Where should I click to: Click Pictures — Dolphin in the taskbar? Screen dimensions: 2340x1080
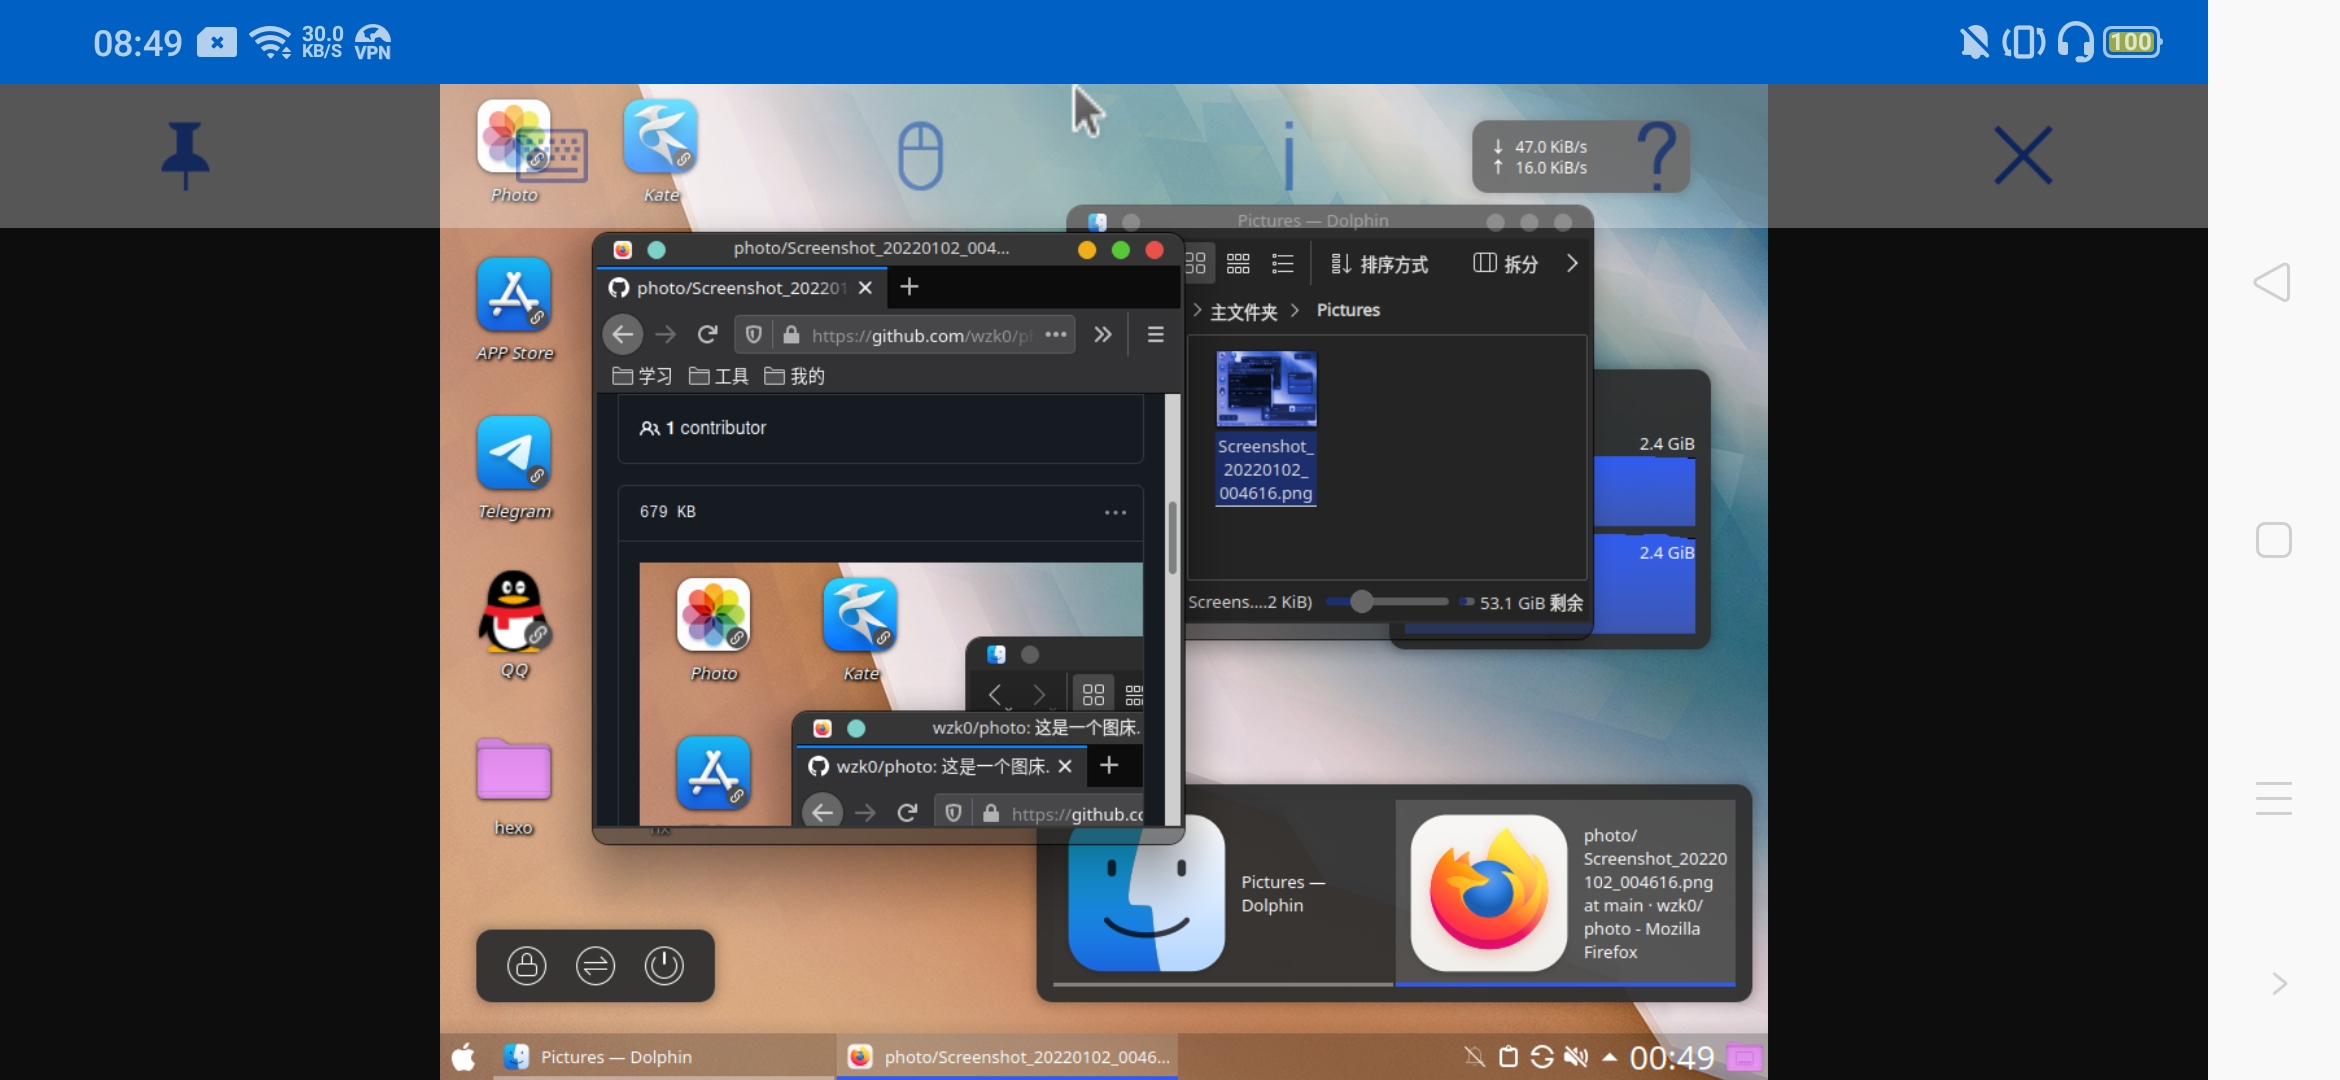tap(600, 1057)
